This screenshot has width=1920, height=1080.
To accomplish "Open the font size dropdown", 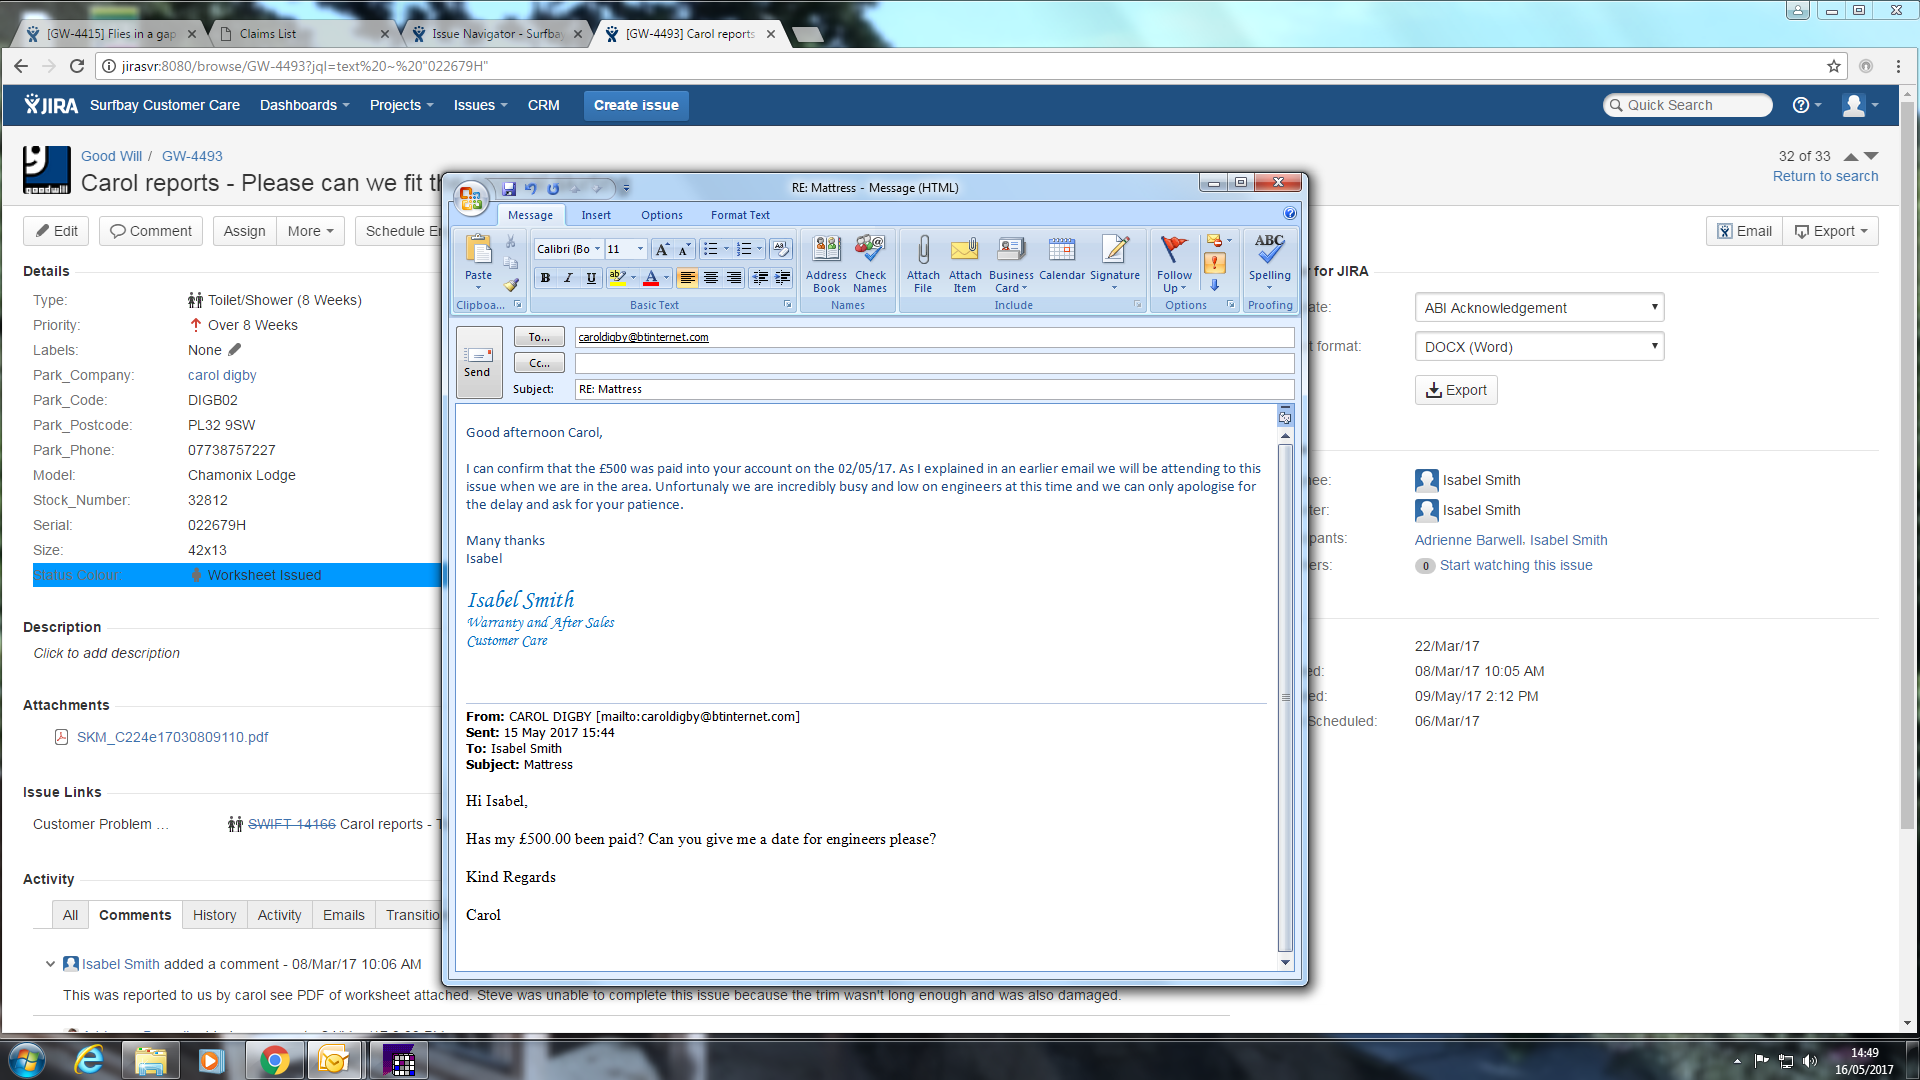I will (640, 249).
